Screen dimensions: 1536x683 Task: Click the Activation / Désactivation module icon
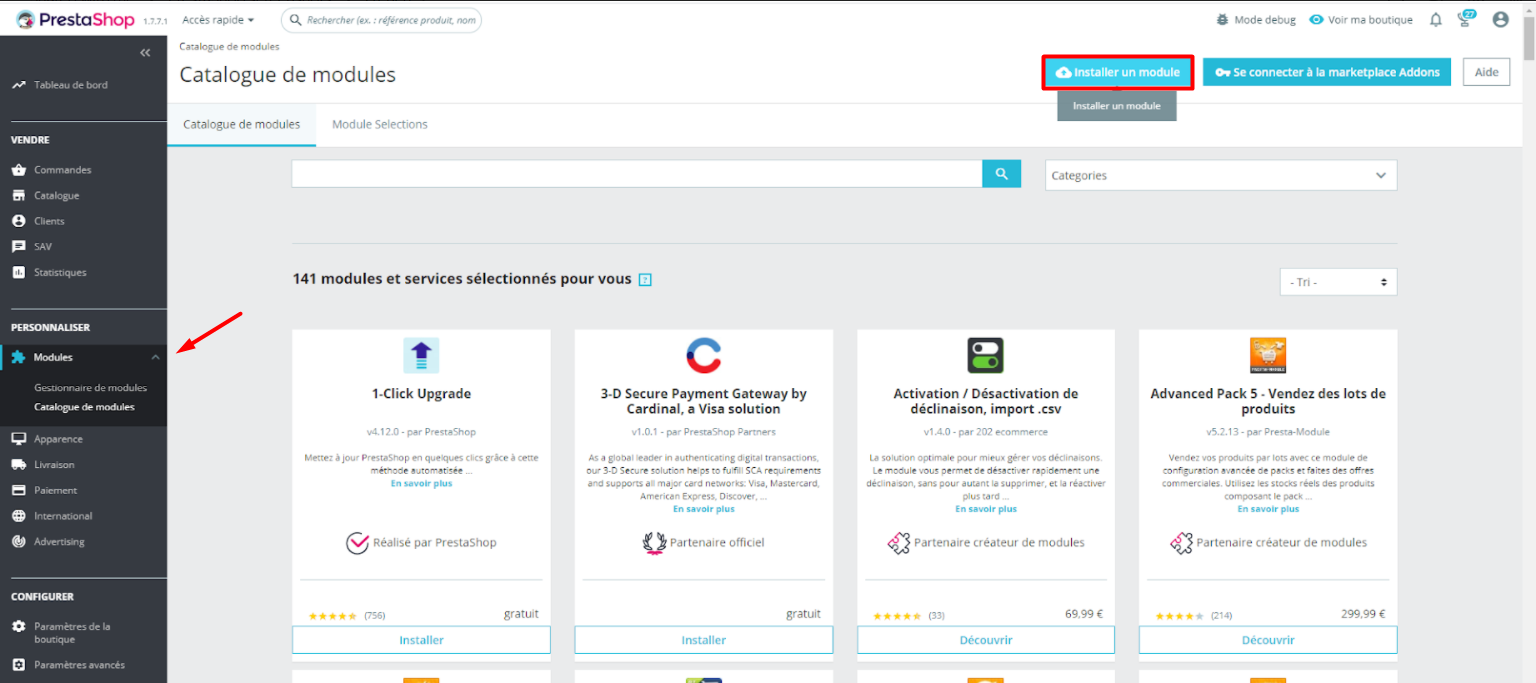(x=986, y=356)
